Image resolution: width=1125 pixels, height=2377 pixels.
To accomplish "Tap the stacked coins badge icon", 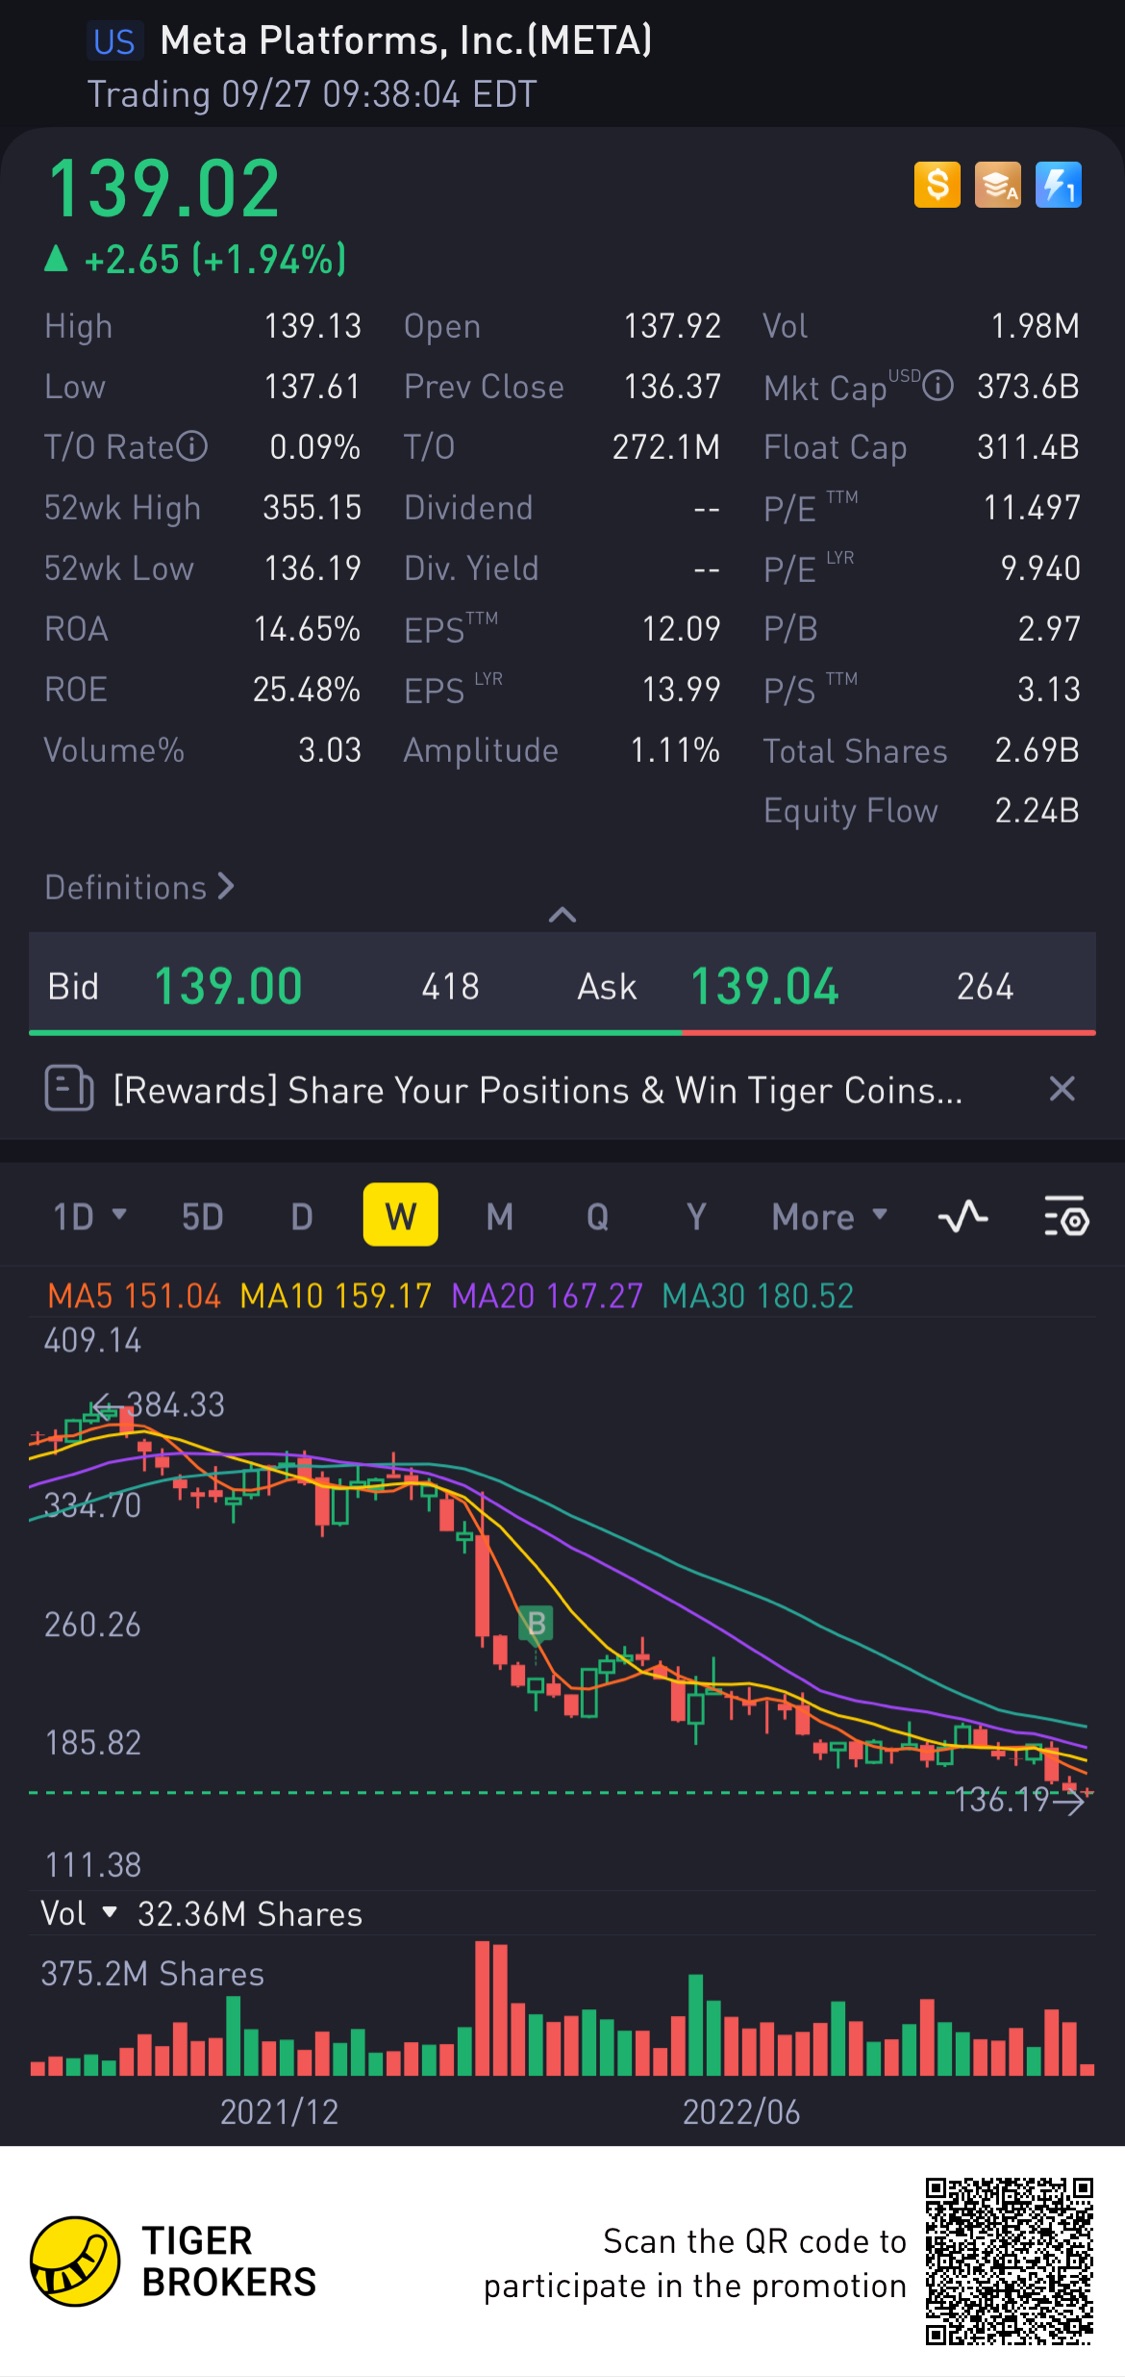I will tap(998, 185).
